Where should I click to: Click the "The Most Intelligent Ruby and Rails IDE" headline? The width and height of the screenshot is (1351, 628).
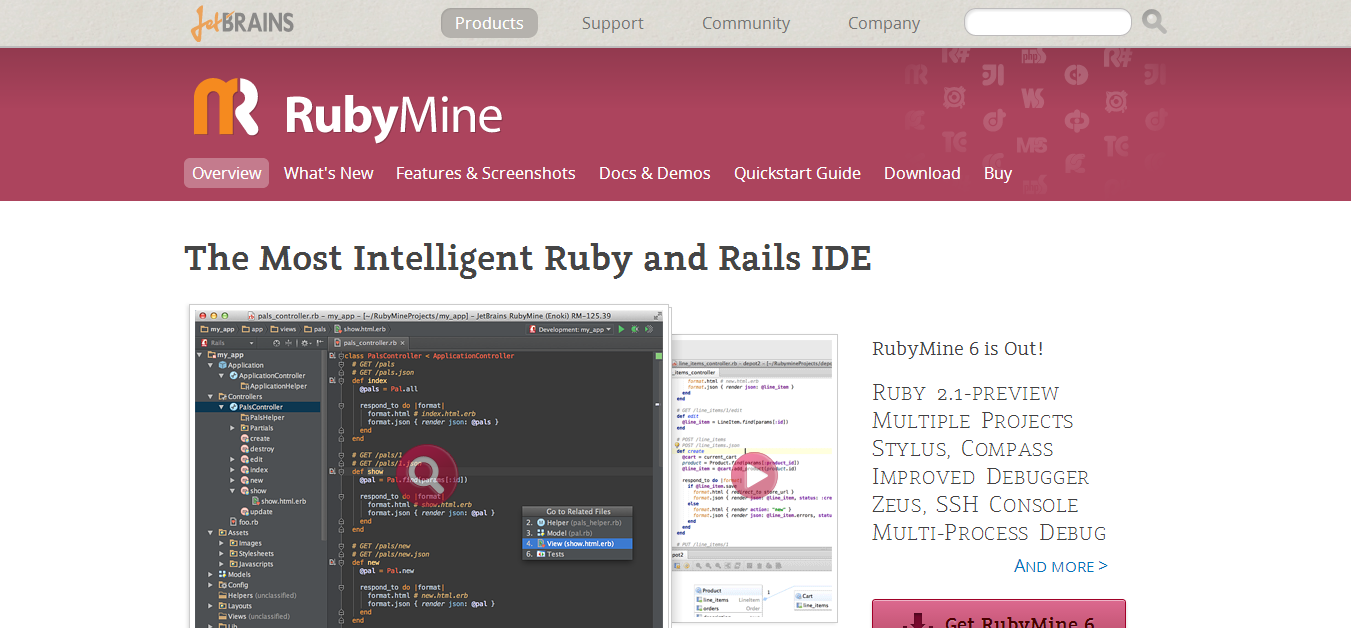[x=528, y=258]
